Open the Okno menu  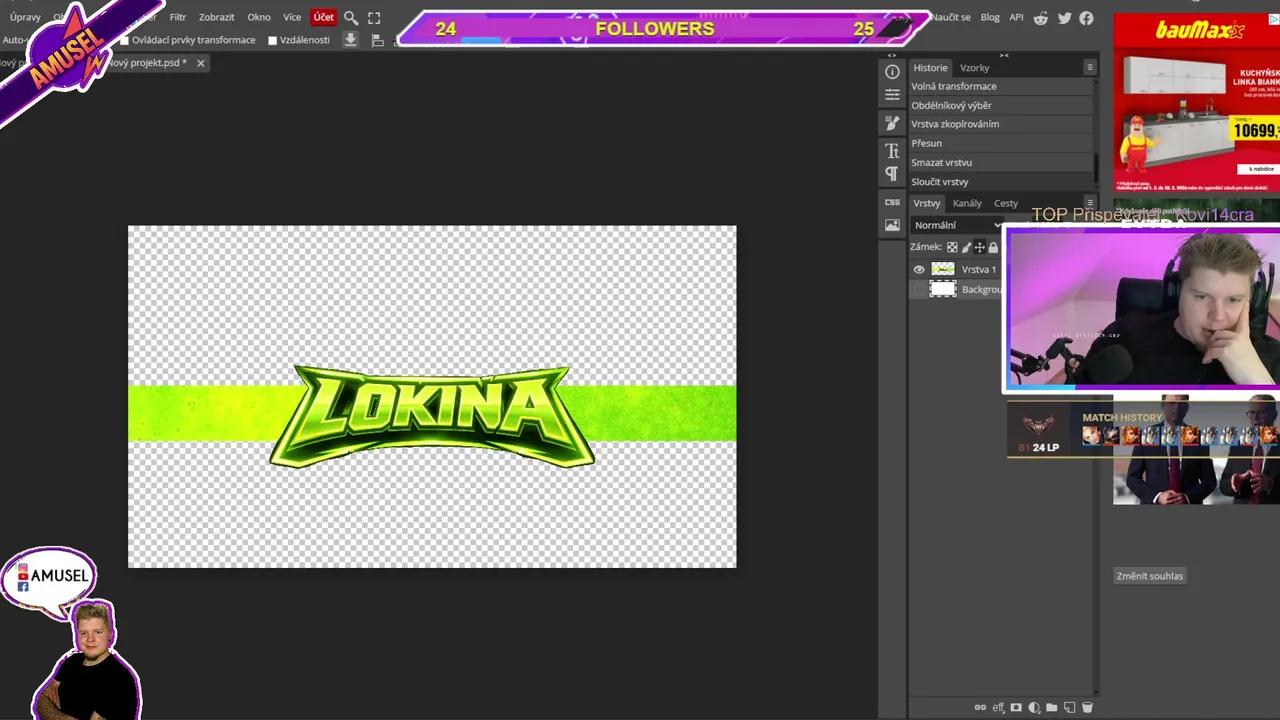(259, 17)
